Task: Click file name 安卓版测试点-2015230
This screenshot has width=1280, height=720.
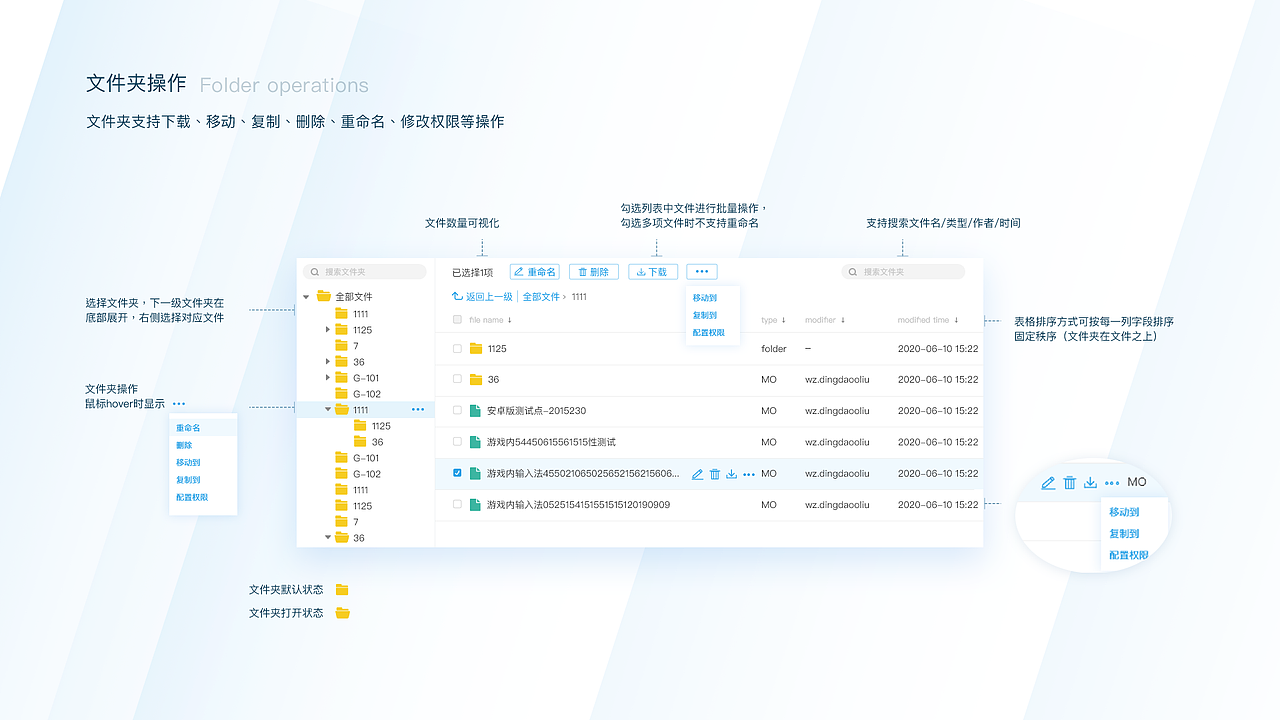Action: 536,411
